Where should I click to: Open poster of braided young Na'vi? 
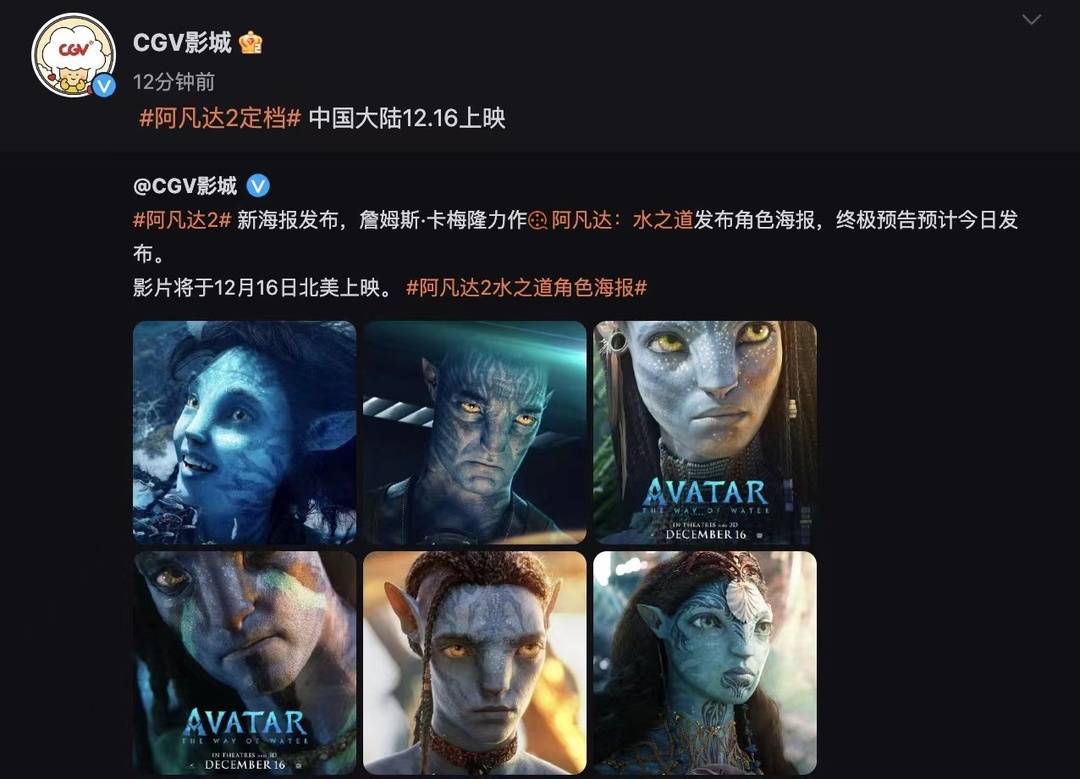(x=475, y=663)
